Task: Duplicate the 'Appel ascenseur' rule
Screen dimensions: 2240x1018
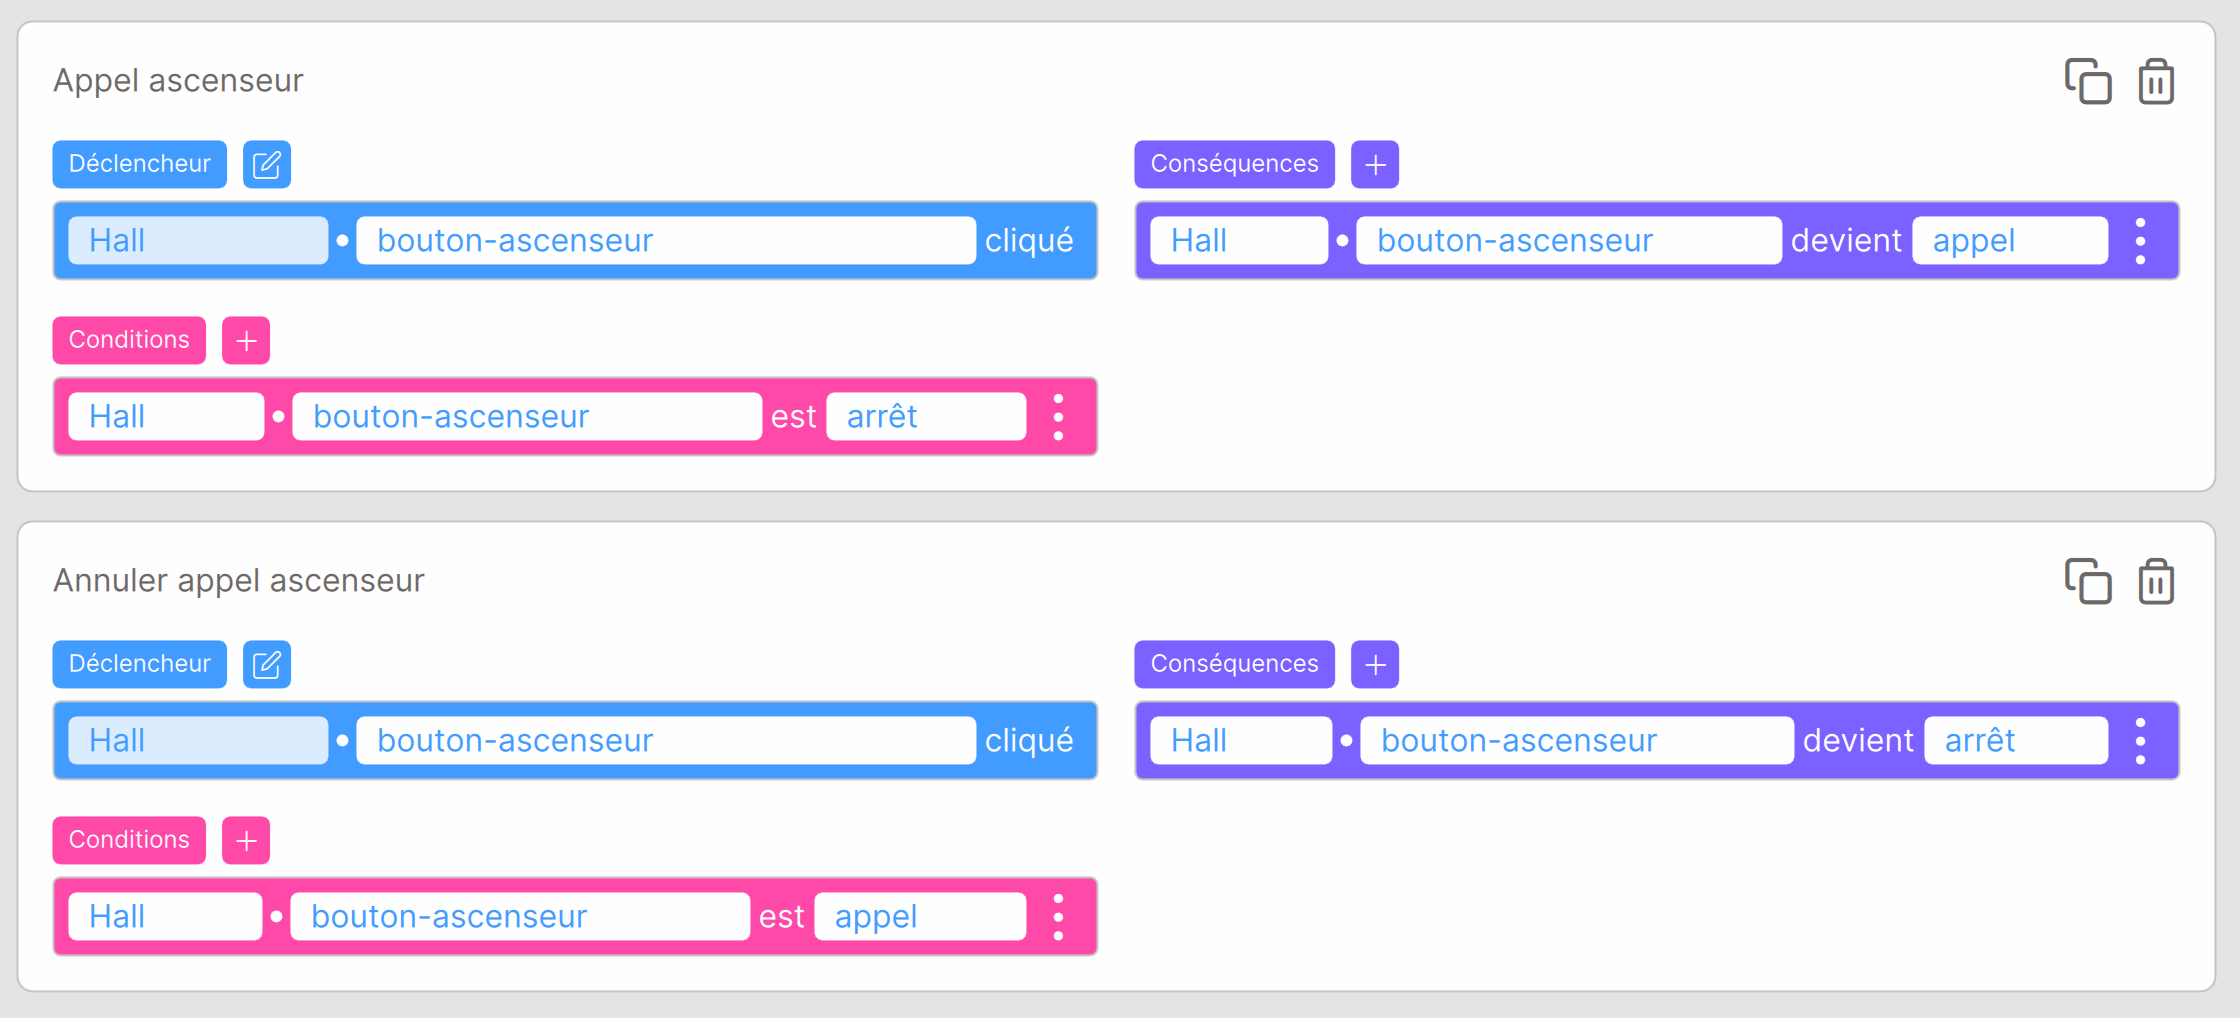Action: [x=2088, y=81]
